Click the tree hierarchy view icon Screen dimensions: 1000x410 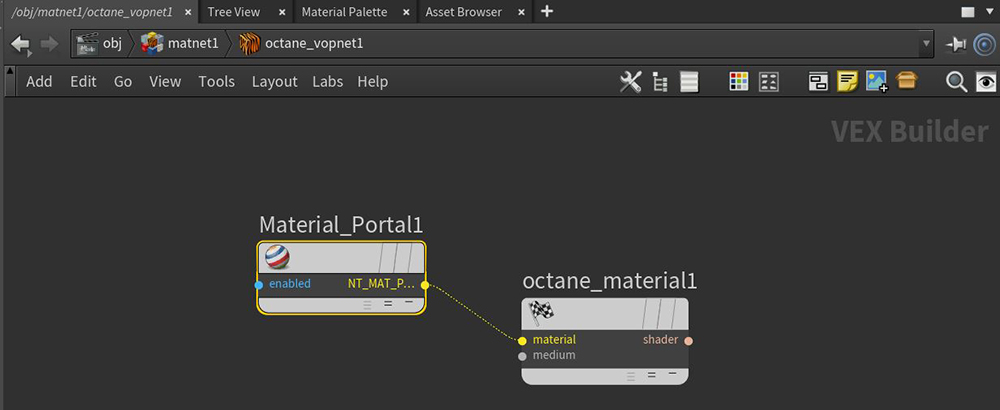pyautogui.click(x=659, y=82)
